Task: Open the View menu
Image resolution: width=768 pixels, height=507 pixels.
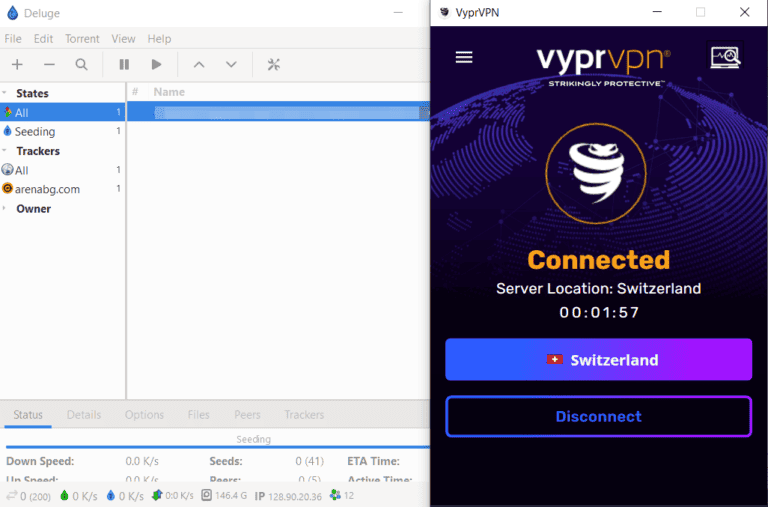Action: point(123,39)
